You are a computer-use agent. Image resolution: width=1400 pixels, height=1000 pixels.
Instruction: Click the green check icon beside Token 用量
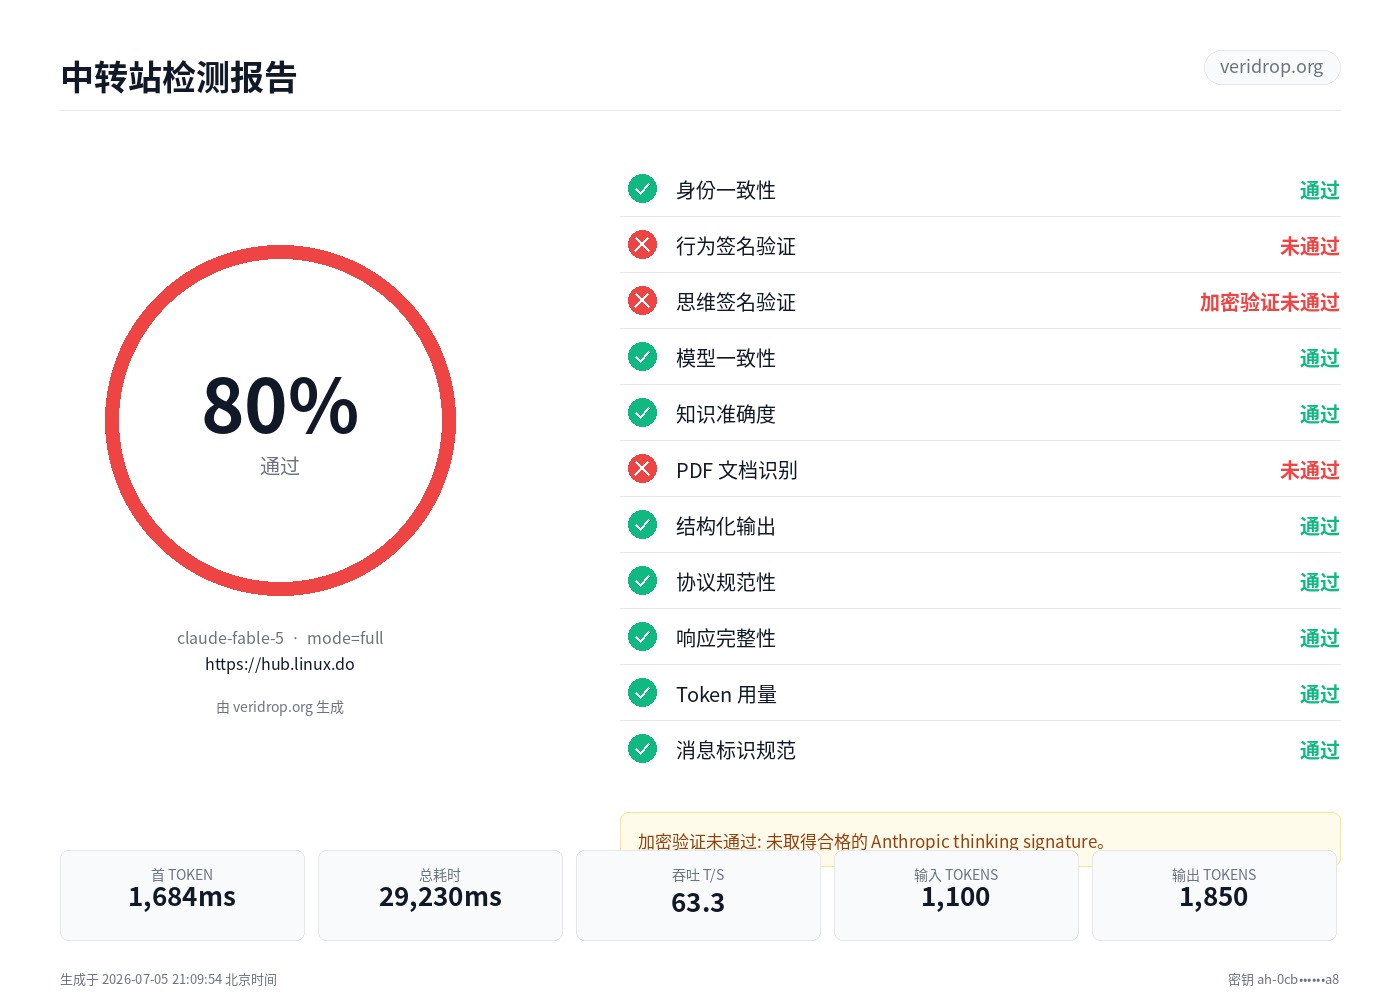click(642, 692)
